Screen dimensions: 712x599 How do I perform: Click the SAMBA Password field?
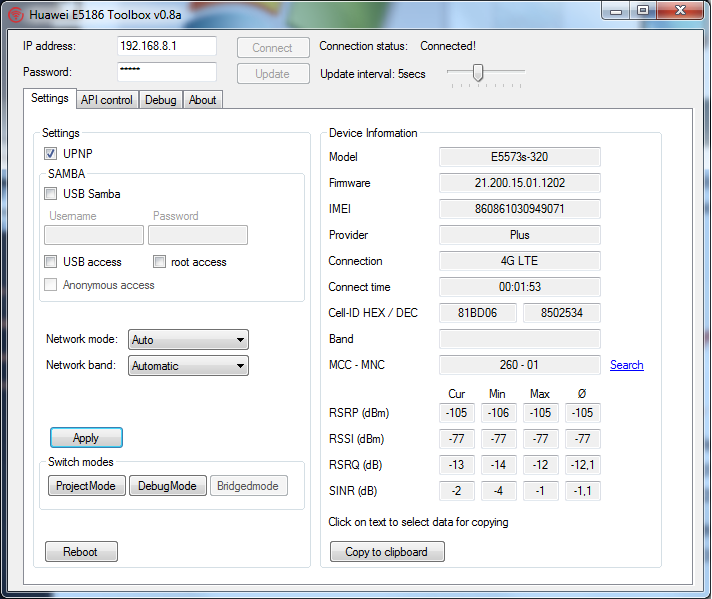pos(198,235)
